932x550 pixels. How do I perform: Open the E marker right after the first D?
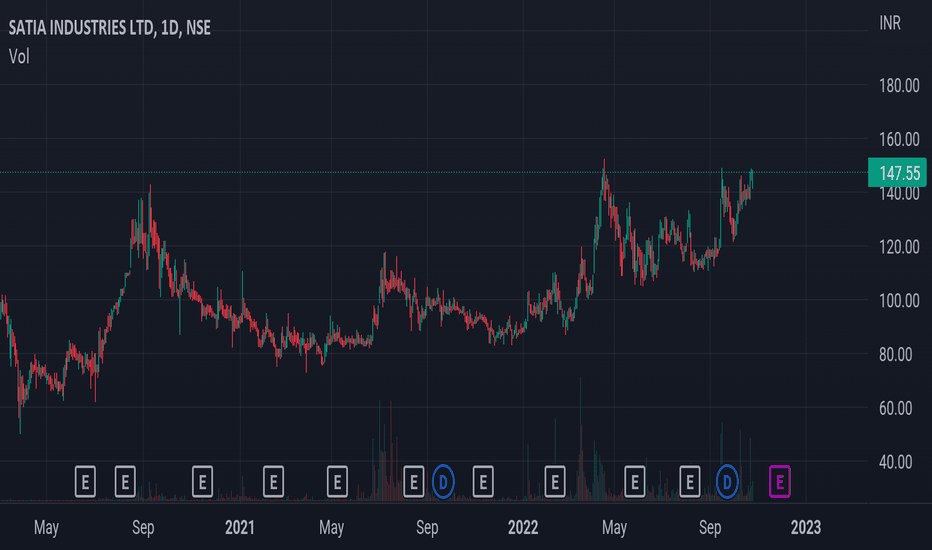[483, 482]
